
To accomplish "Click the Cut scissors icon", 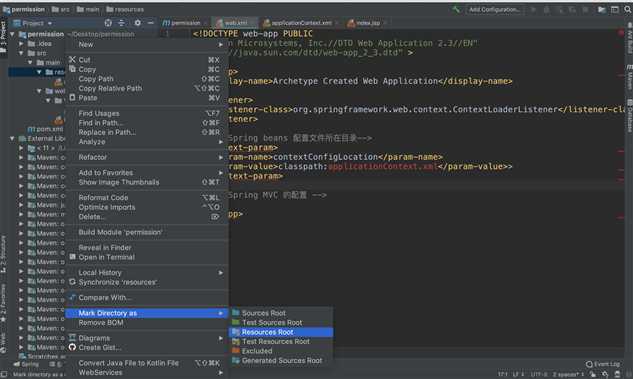I will [72, 60].
